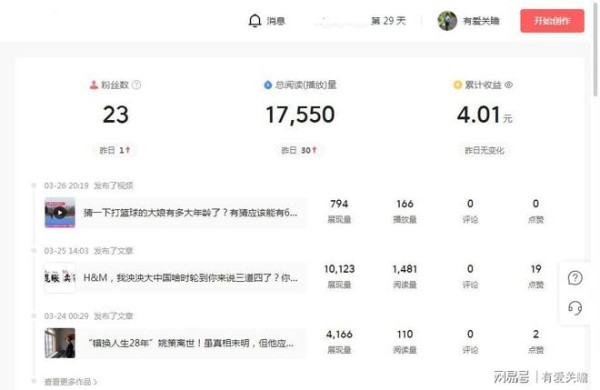The width and height of the screenshot is (600, 390).
Task: Open the notification bell icon
Action: [x=255, y=21]
